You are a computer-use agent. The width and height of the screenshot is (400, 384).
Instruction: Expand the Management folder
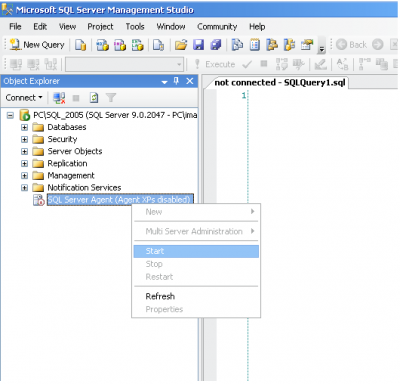pyautogui.click(x=24, y=175)
